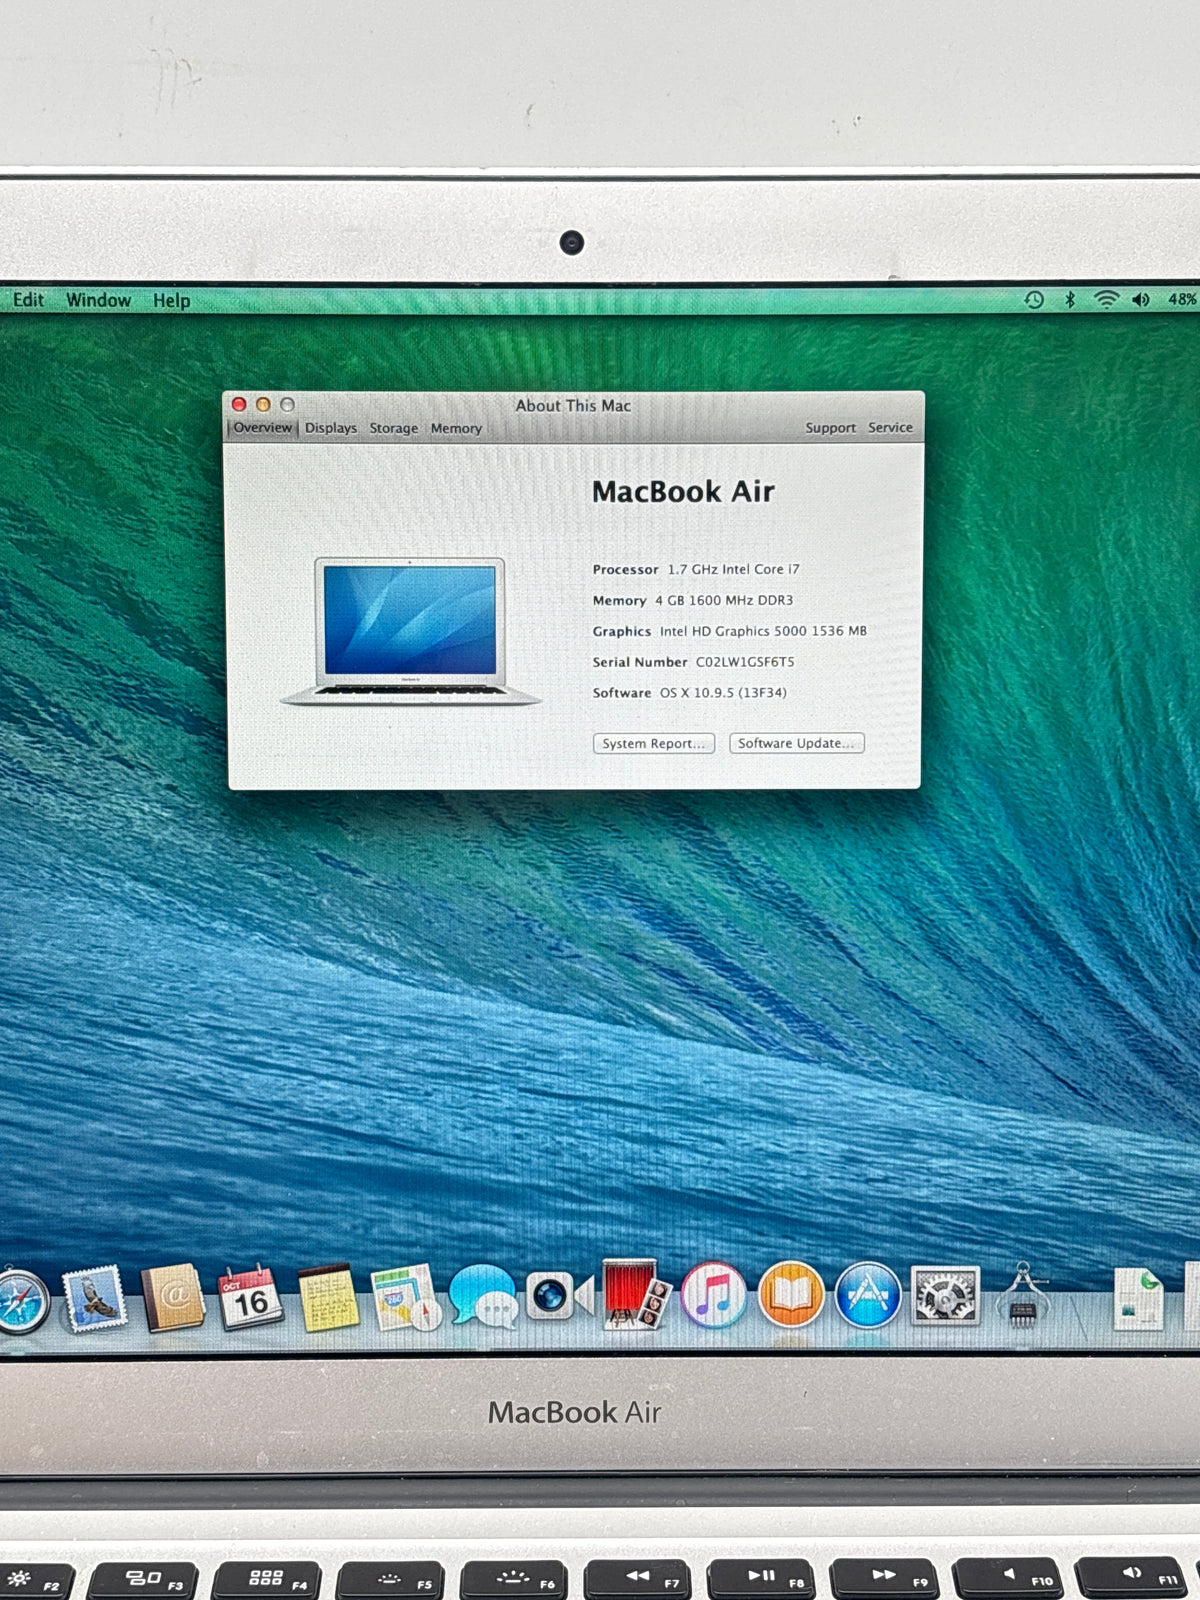Click the 4 GB 1600 MHz DDR3 text
Screen dimensions: 1200x1600
(x=724, y=600)
